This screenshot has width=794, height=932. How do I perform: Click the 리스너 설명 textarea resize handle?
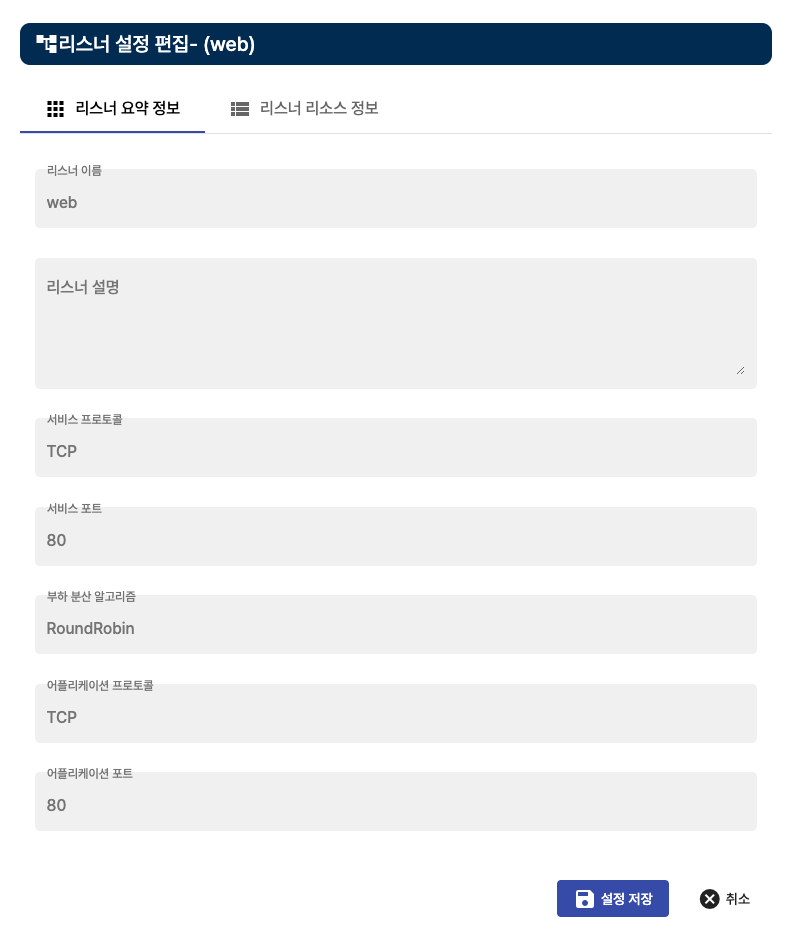pyautogui.click(x=740, y=369)
